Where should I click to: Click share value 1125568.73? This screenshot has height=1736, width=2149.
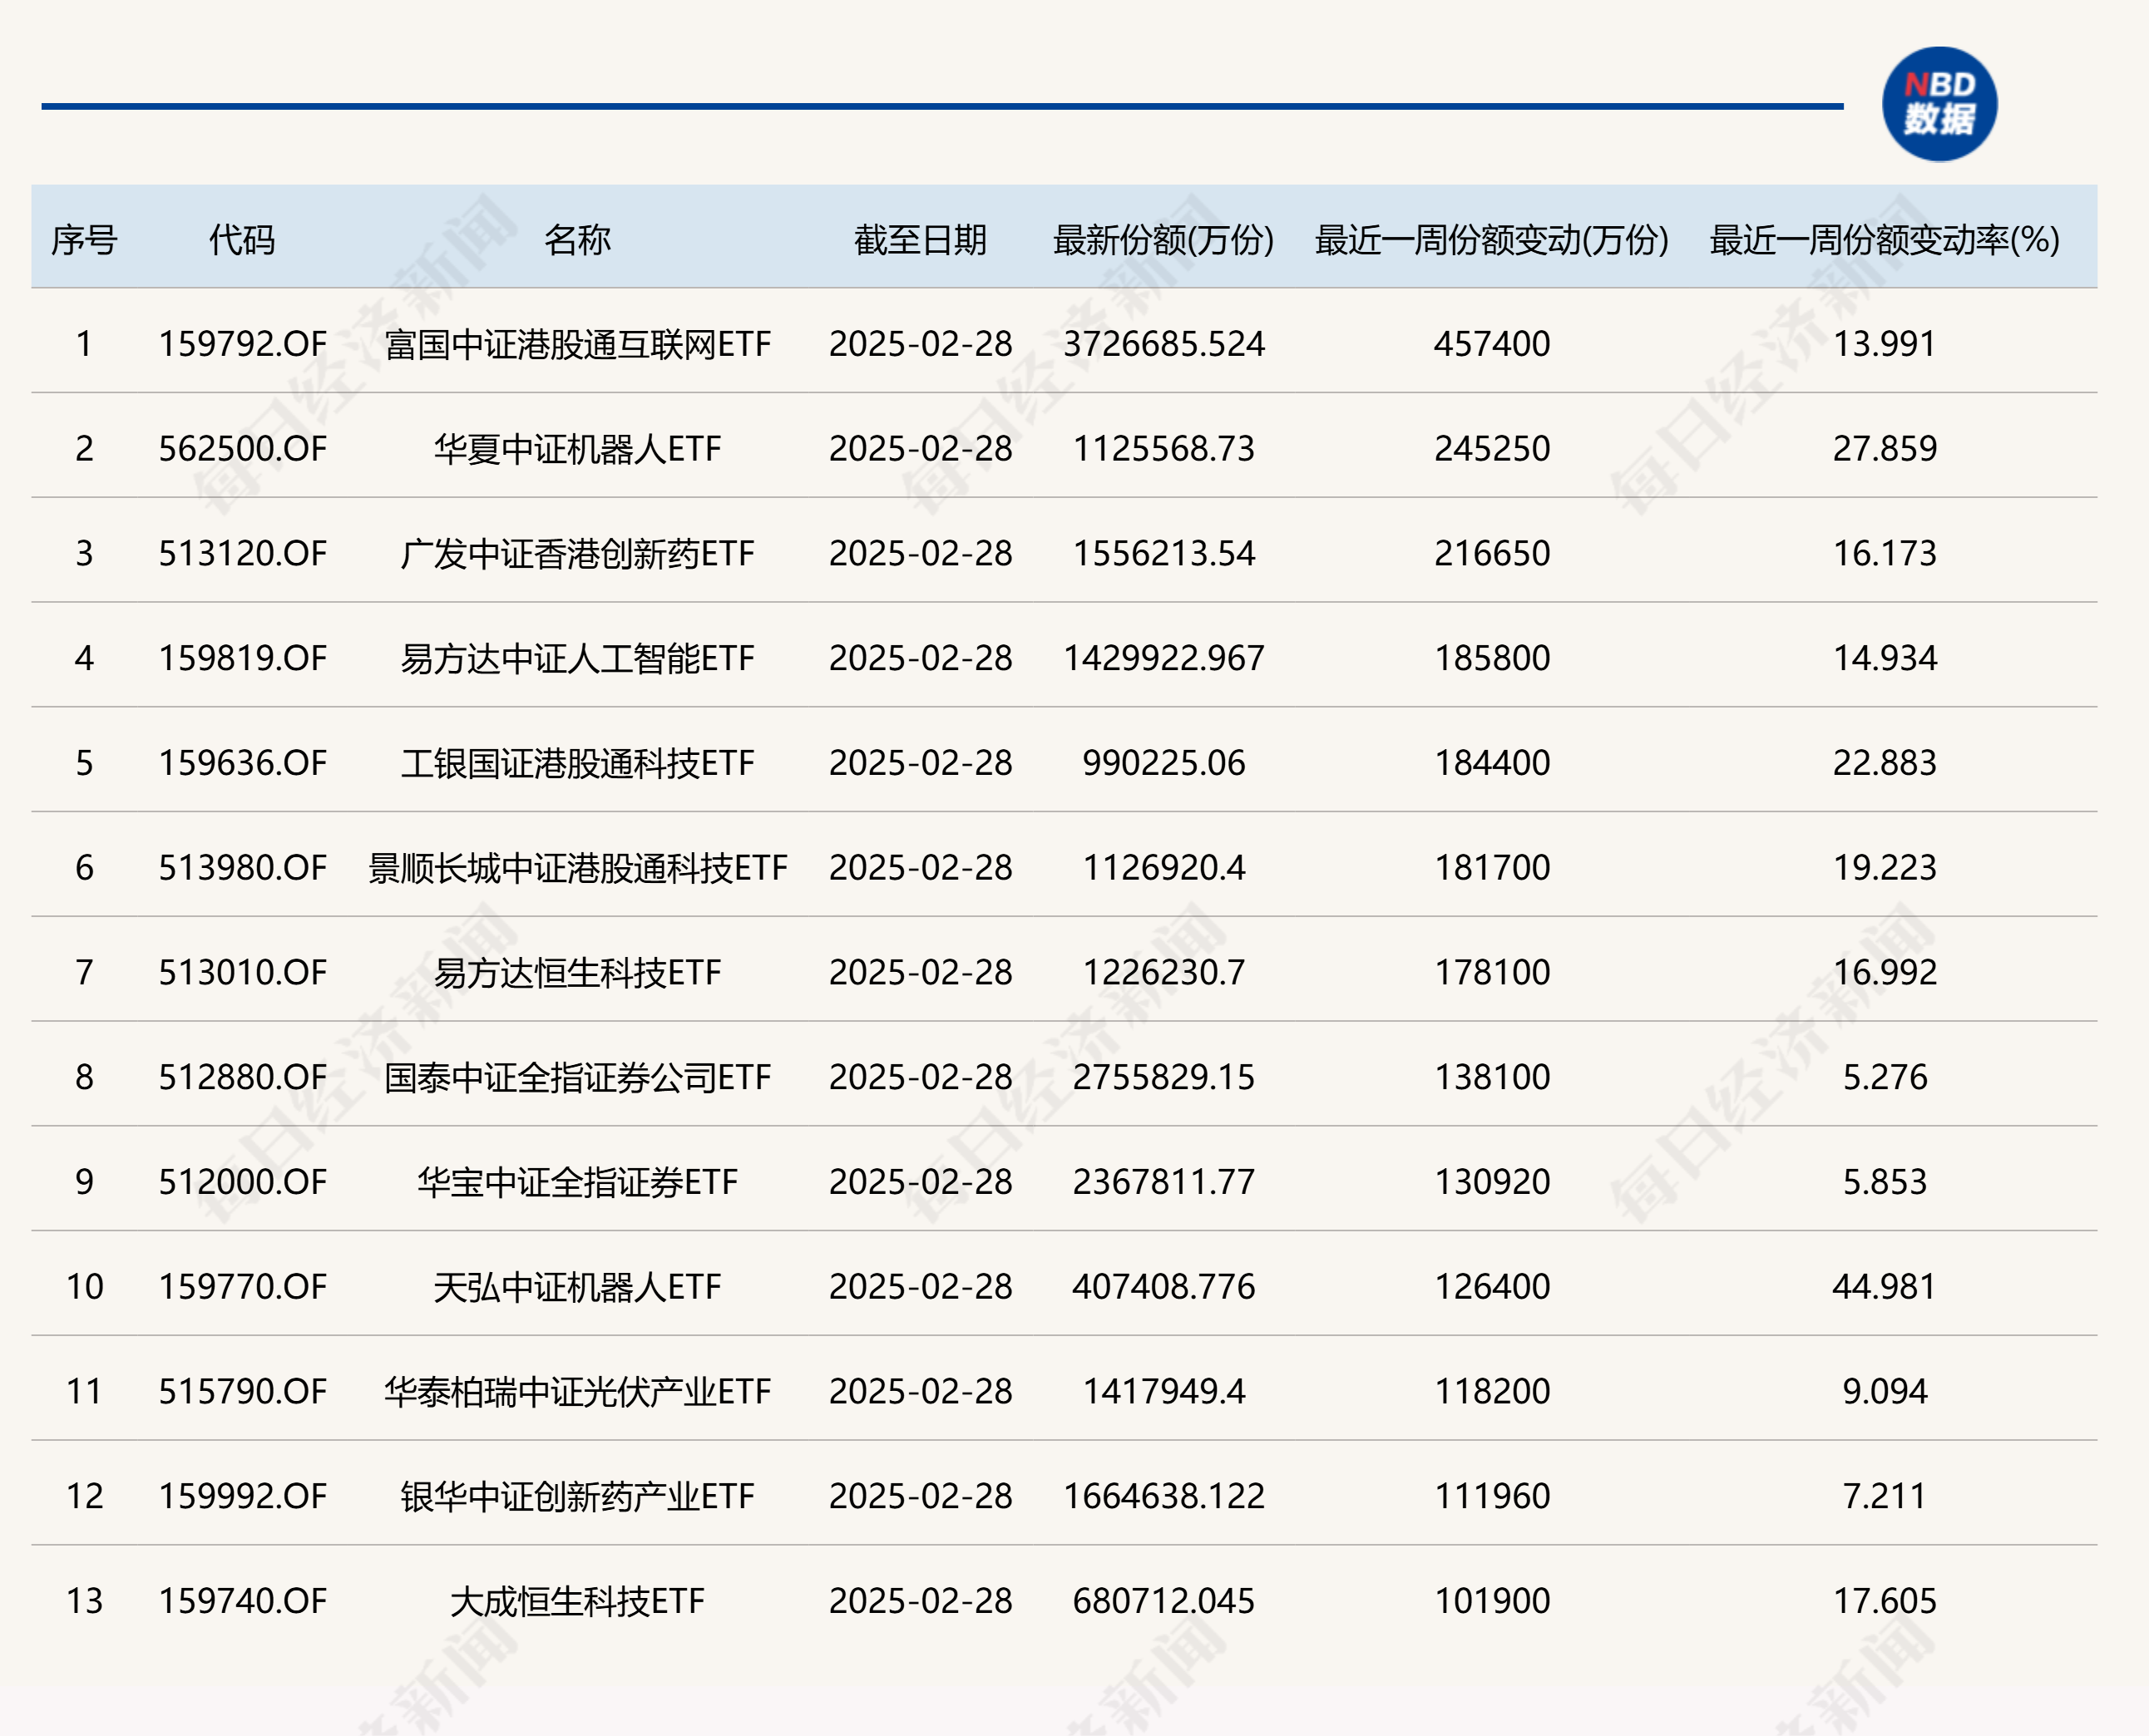[1163, 449]
